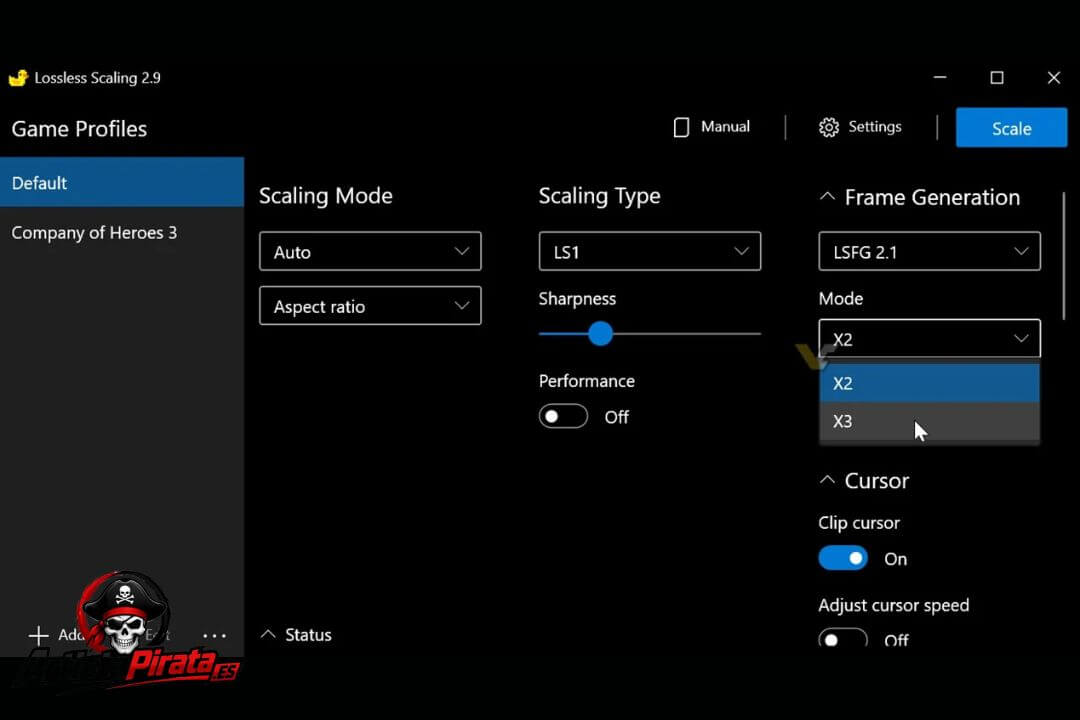Close the Lossless Scaling window
Viewport: 1080px width, 720px height.
coord(1054,78)
